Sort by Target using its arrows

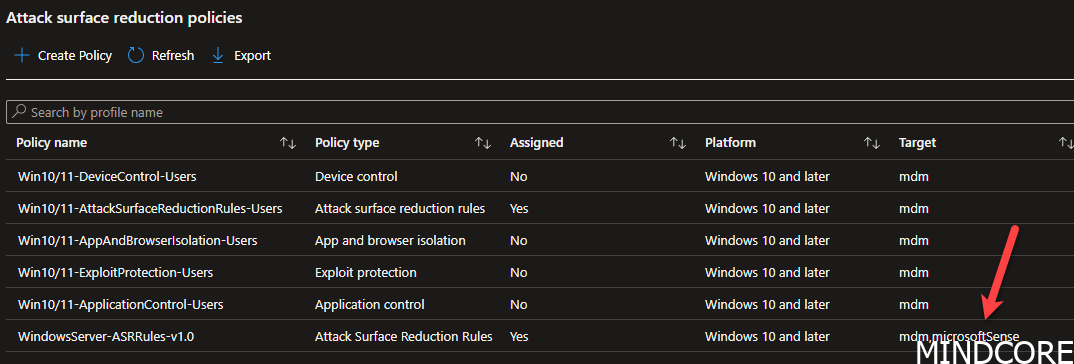click(1065, 143)
